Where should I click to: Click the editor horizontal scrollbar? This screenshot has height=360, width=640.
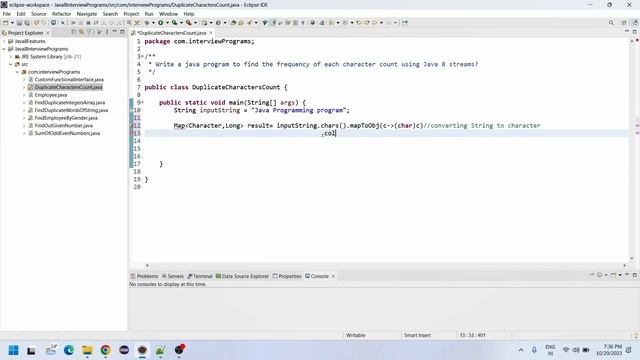click(386, 265)
